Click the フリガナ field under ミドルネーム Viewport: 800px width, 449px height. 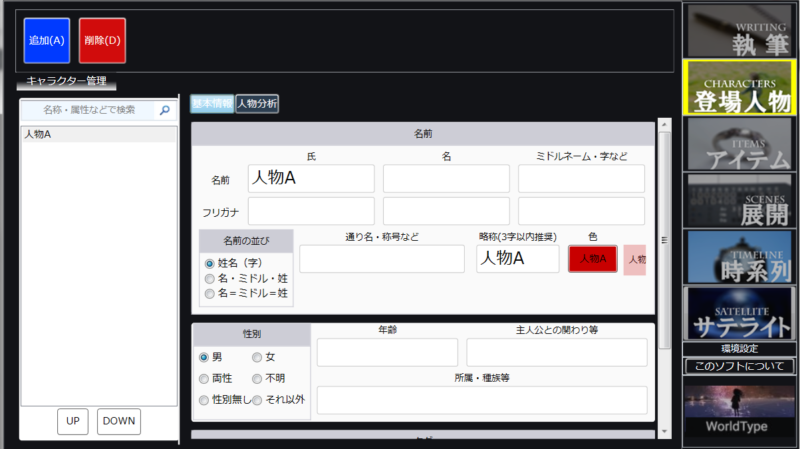click(581, 211)
